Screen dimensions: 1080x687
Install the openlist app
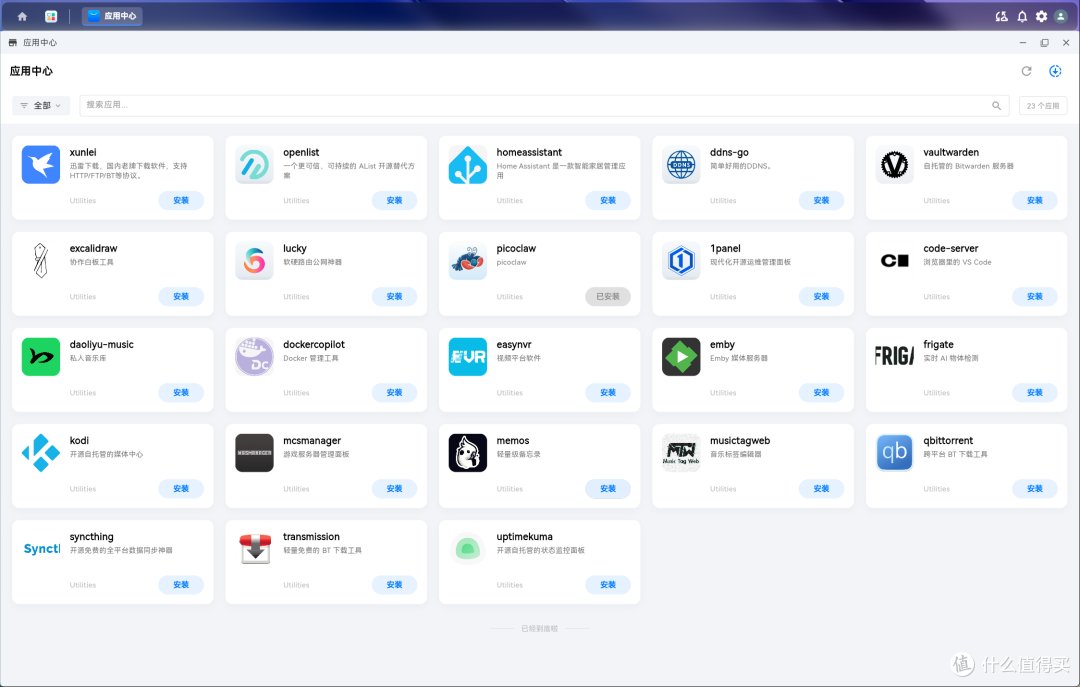tap(395, 201)
